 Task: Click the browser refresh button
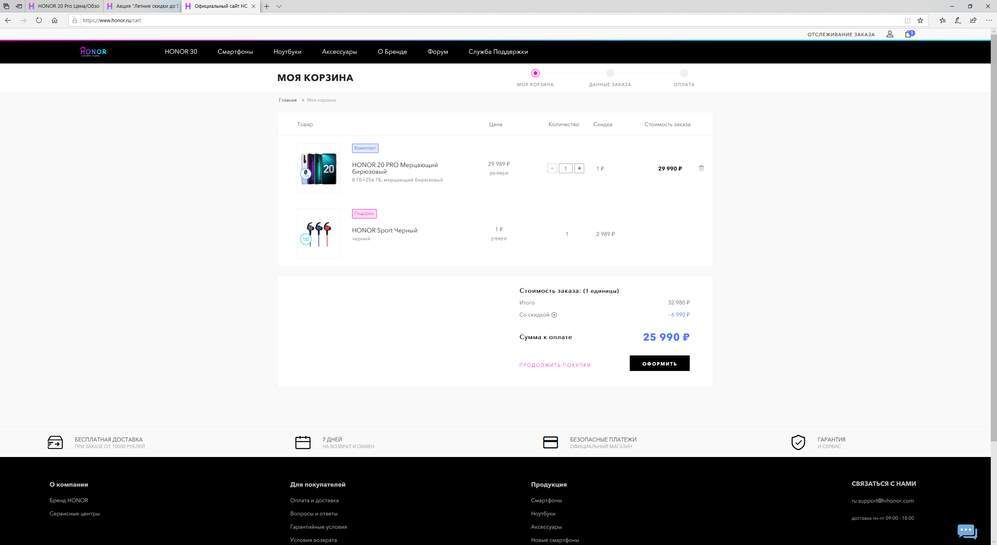[x=38, y=20]
